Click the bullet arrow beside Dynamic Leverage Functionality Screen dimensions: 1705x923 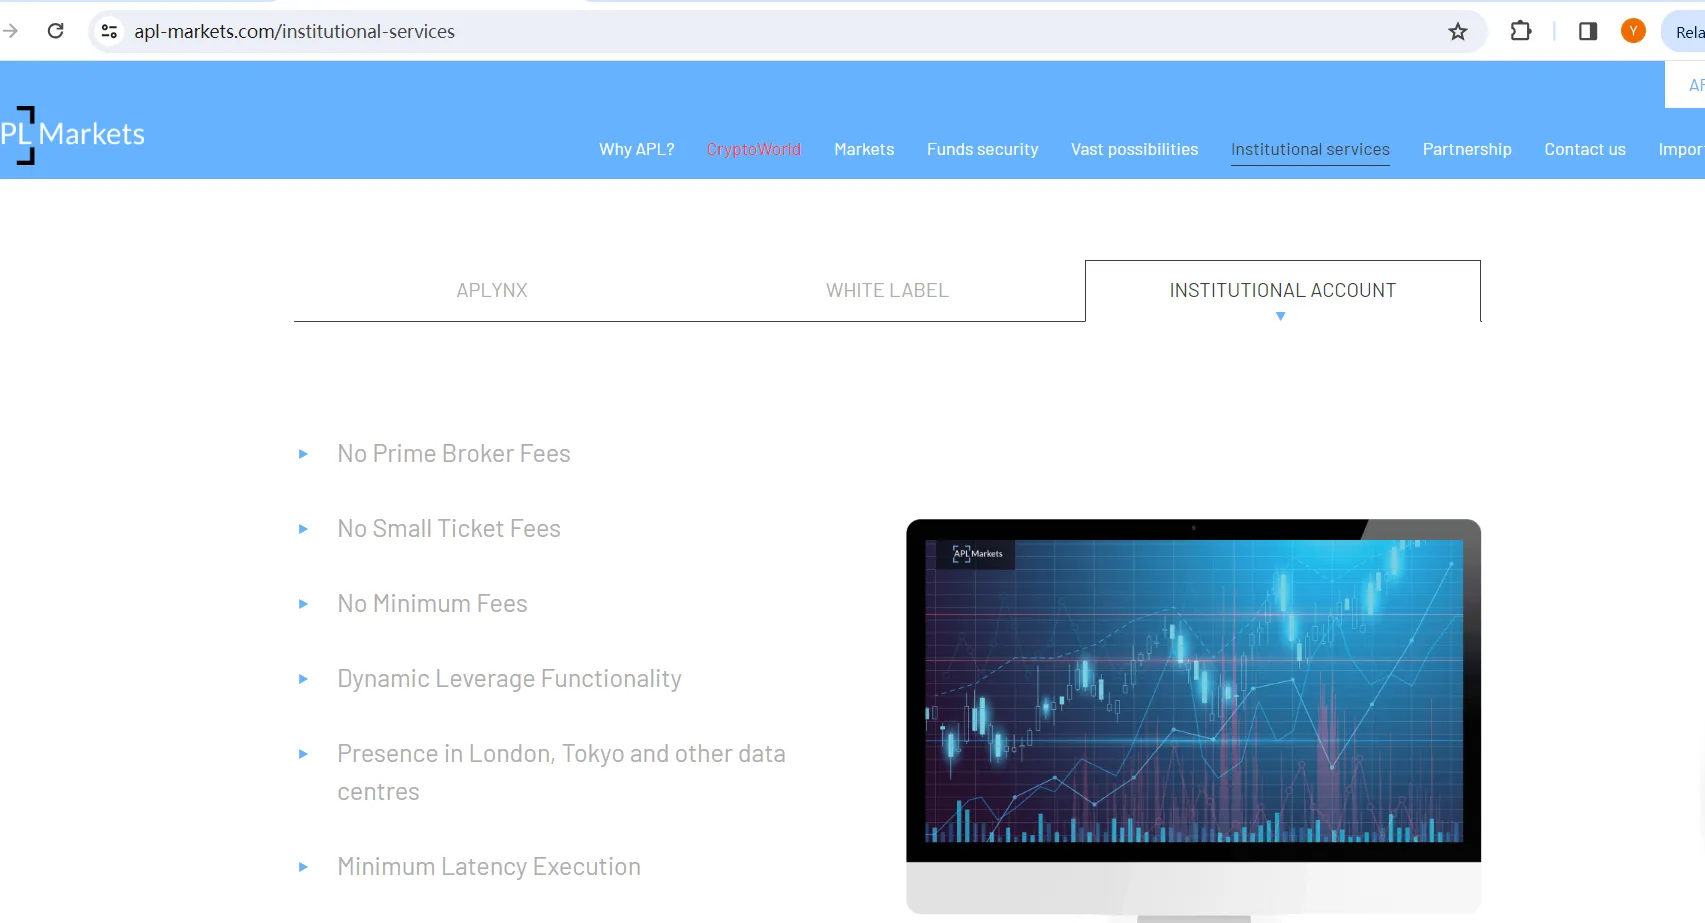coord(303,679)
